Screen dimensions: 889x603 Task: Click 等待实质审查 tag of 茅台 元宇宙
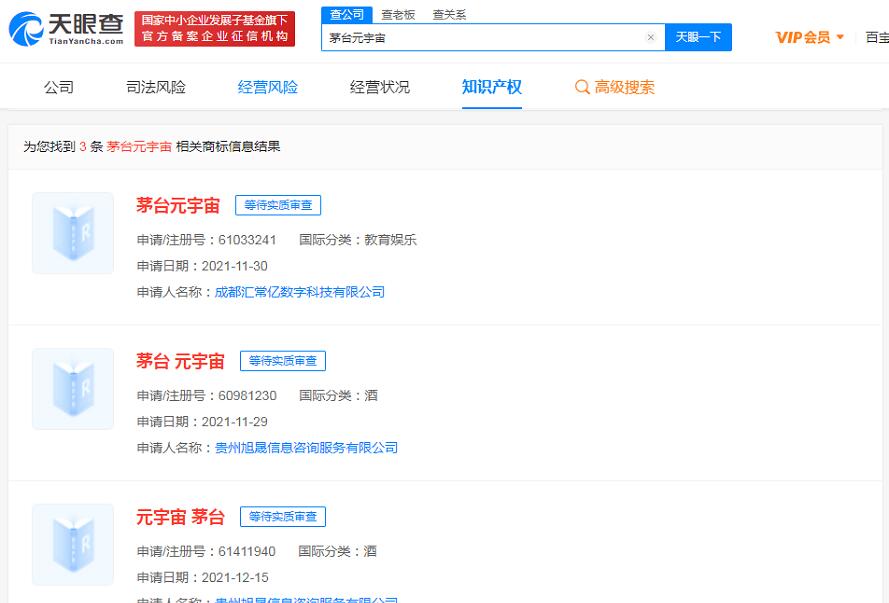[283, 361]
